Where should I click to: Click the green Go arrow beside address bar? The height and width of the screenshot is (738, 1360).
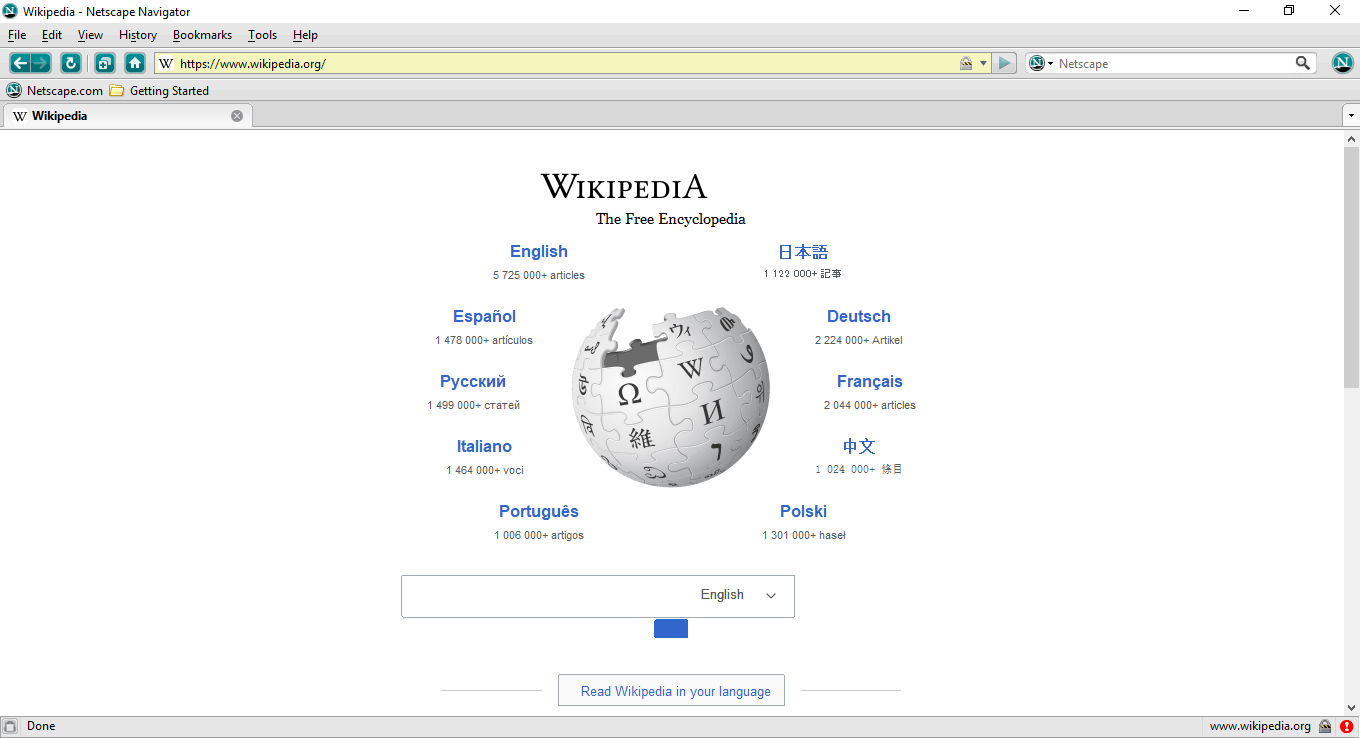[x=1005, y=63]
